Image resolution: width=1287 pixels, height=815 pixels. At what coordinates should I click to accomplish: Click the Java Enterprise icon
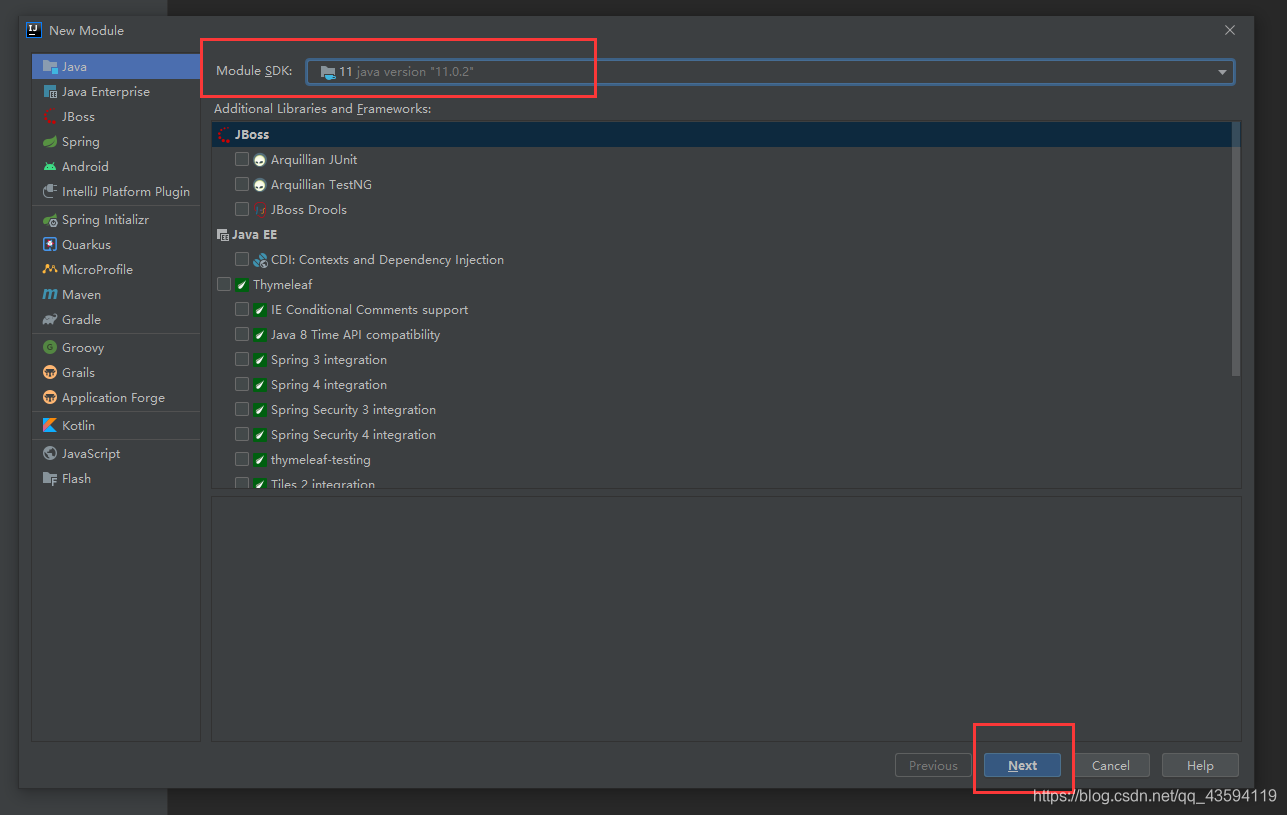click(50, 92)
